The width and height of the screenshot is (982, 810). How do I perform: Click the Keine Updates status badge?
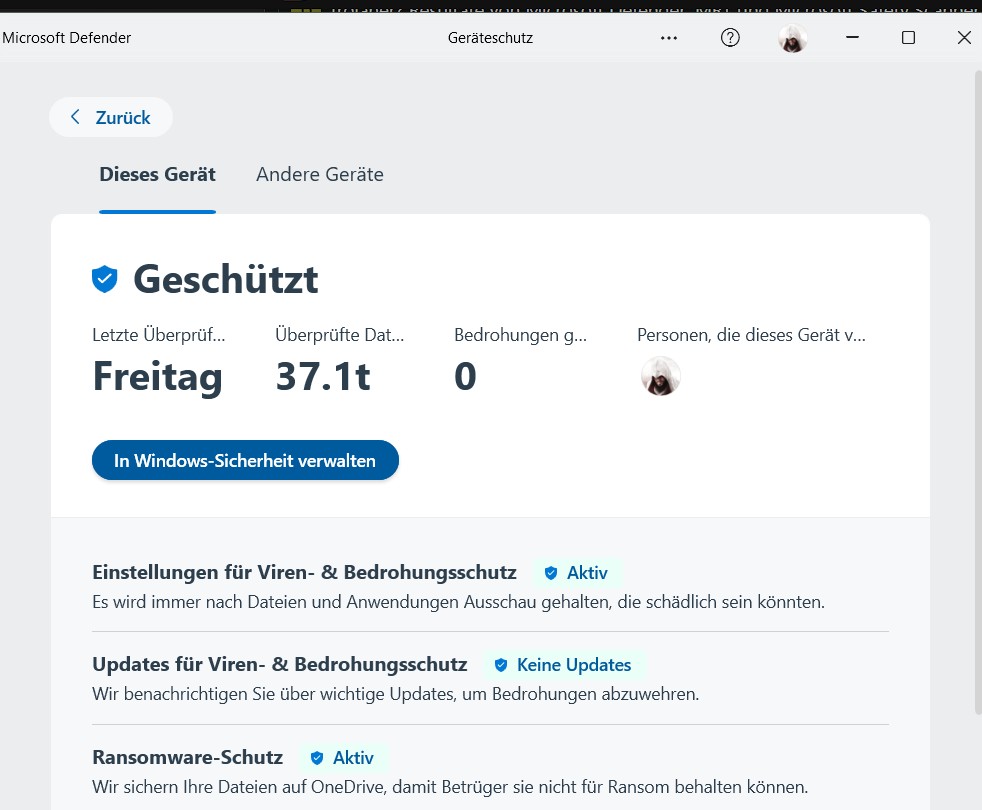pos(564,665)
